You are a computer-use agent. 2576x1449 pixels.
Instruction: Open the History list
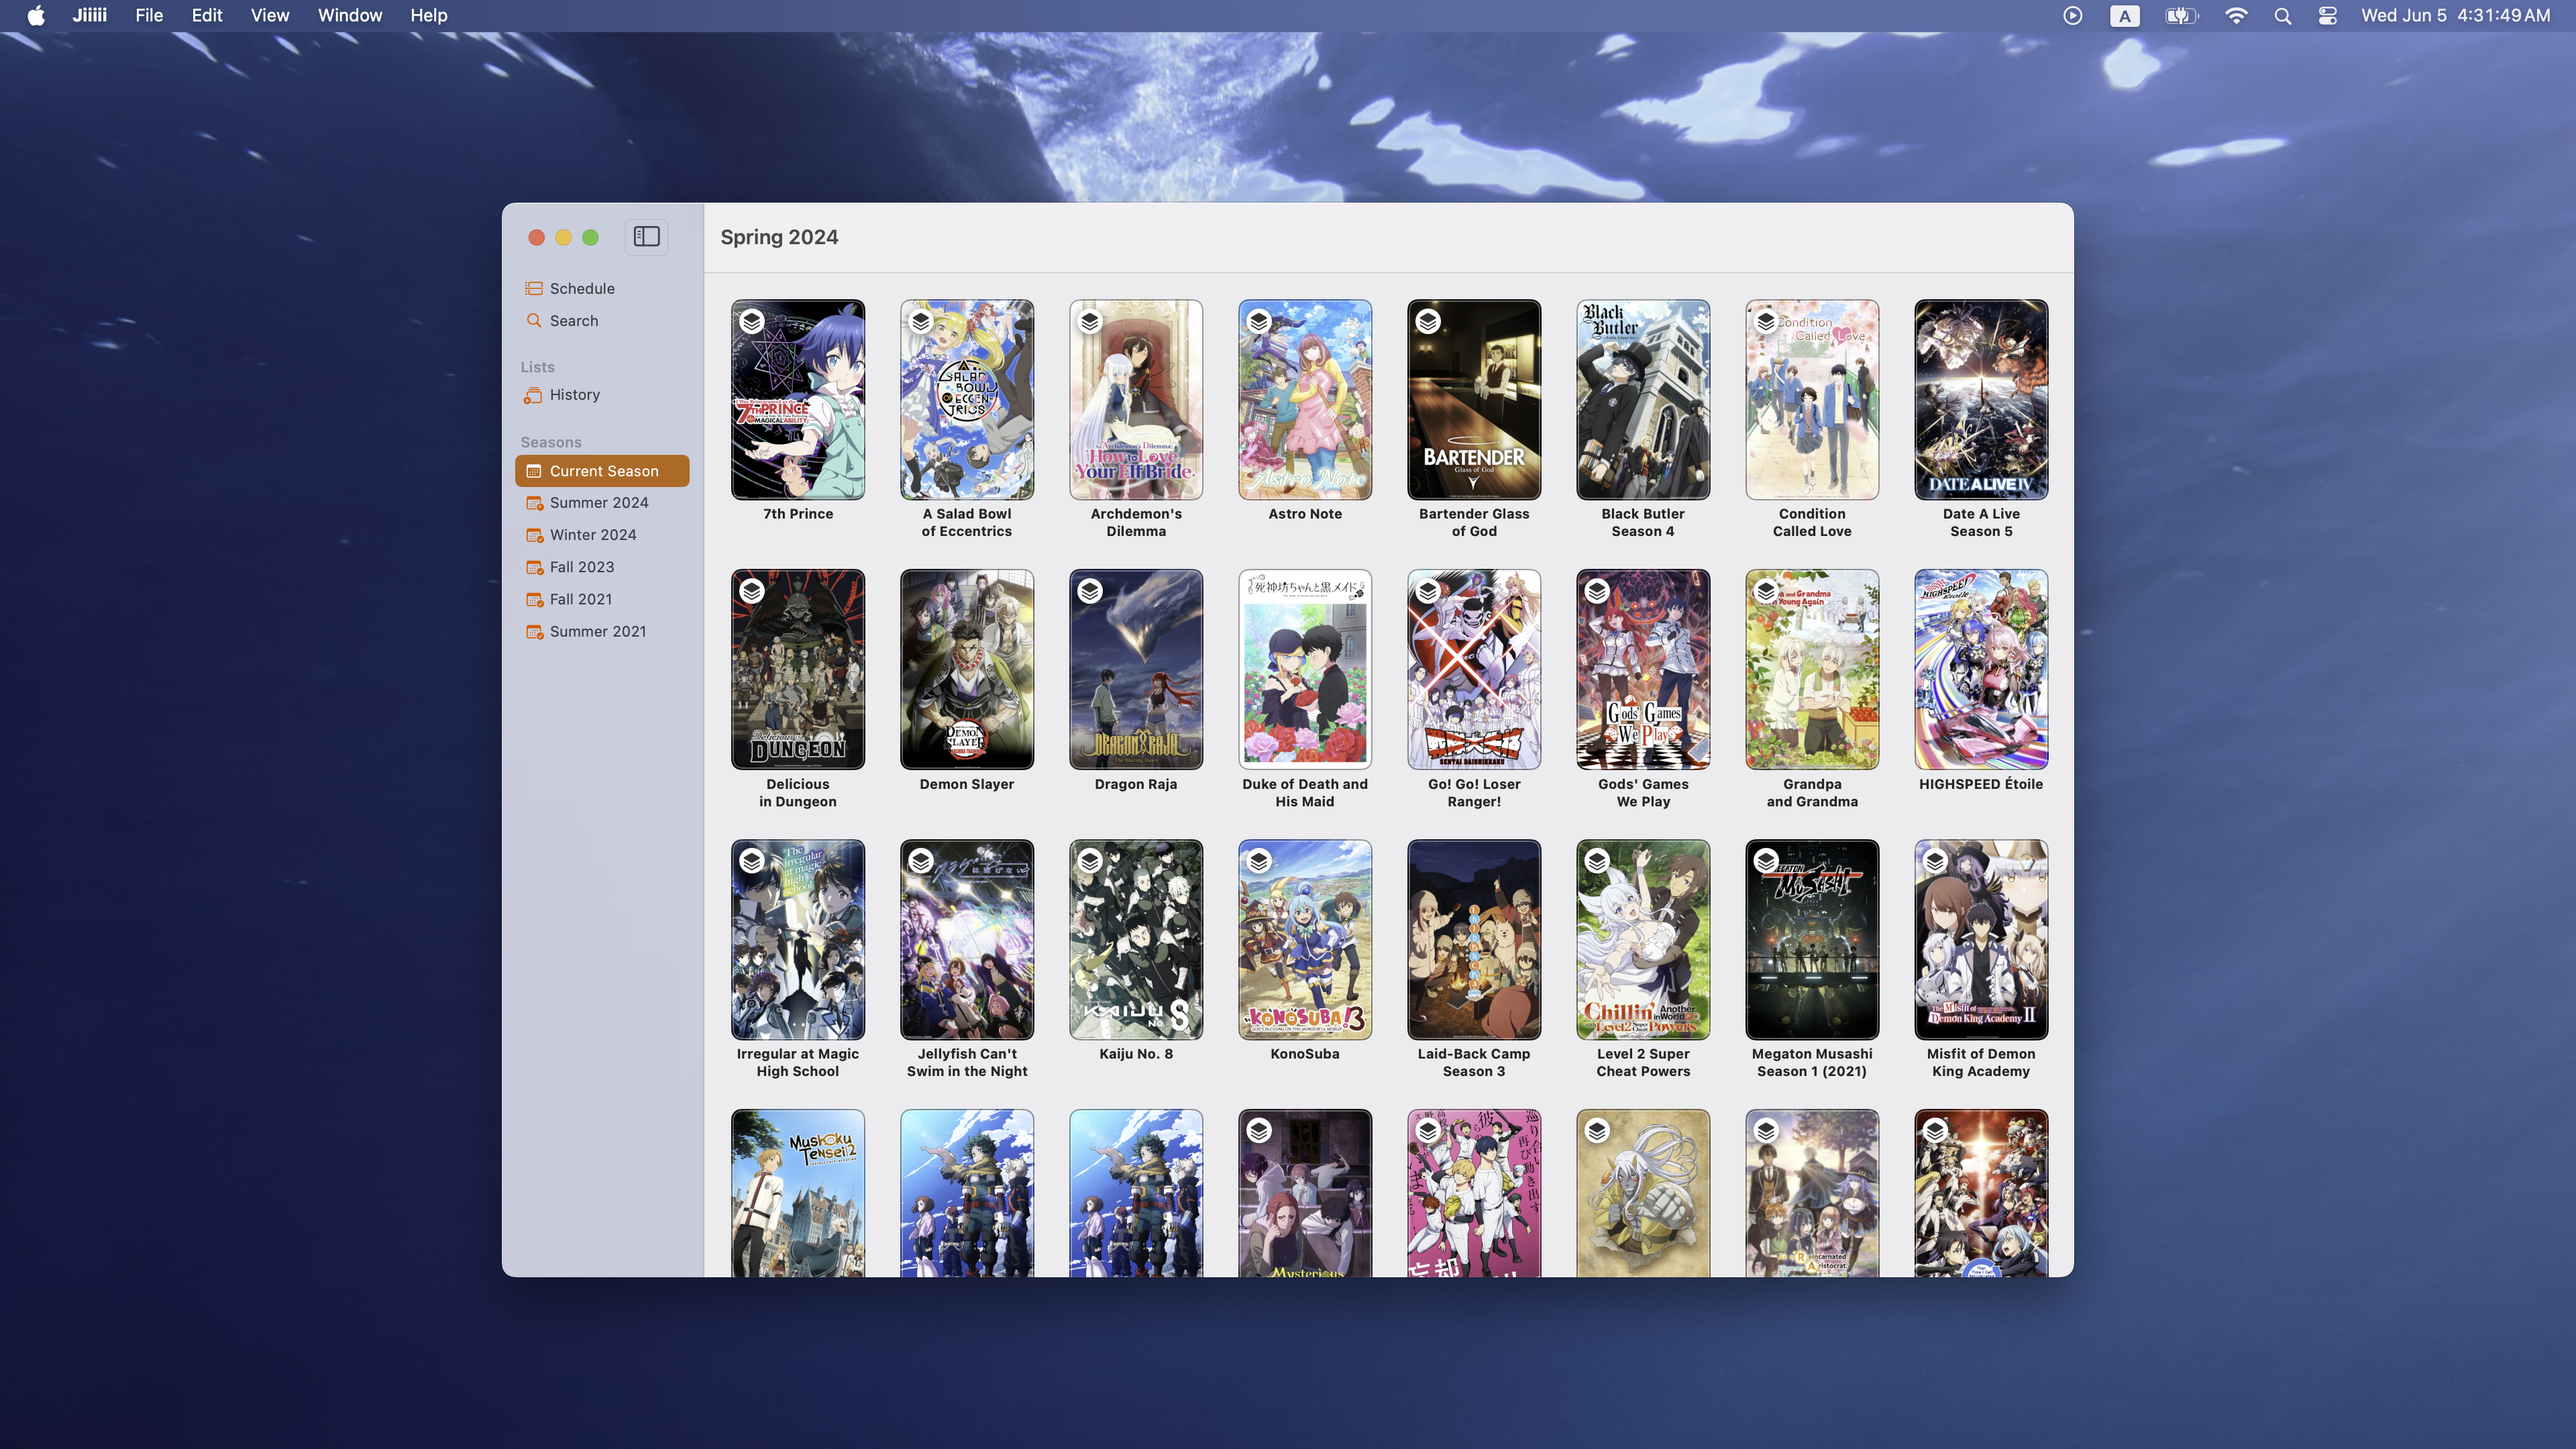(574, 395)
